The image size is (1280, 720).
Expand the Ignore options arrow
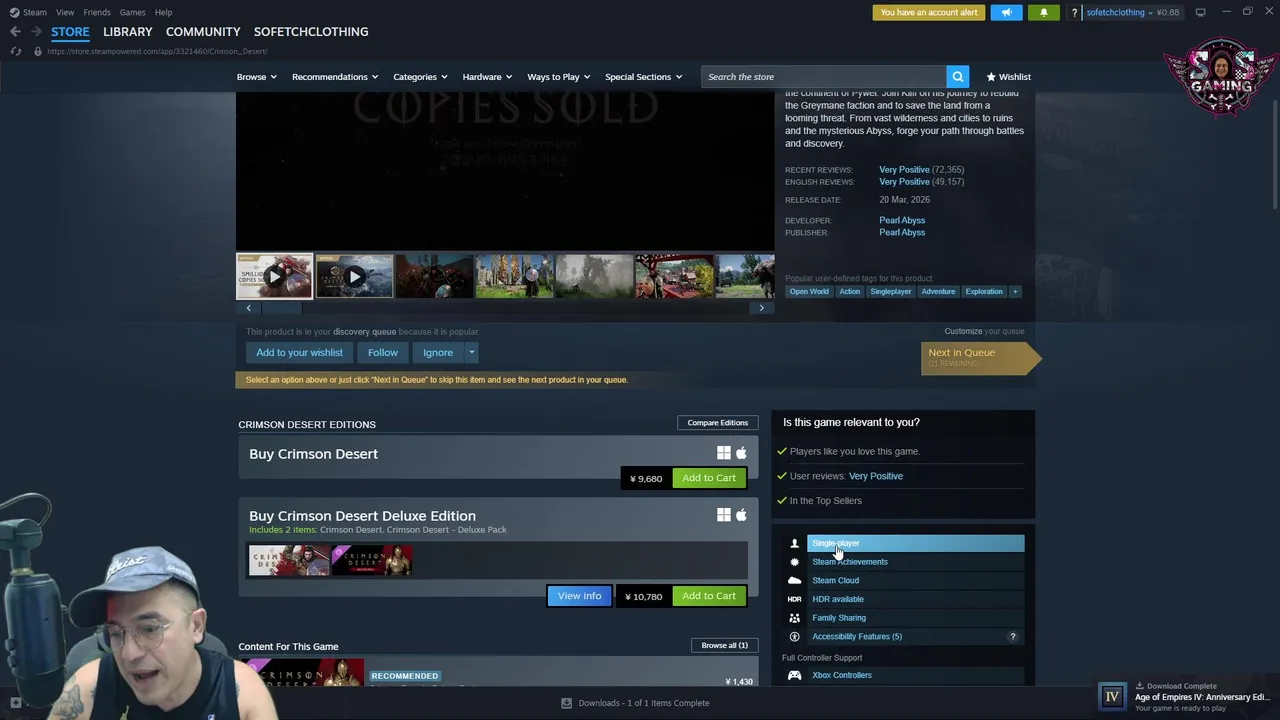tap(471, 352)
